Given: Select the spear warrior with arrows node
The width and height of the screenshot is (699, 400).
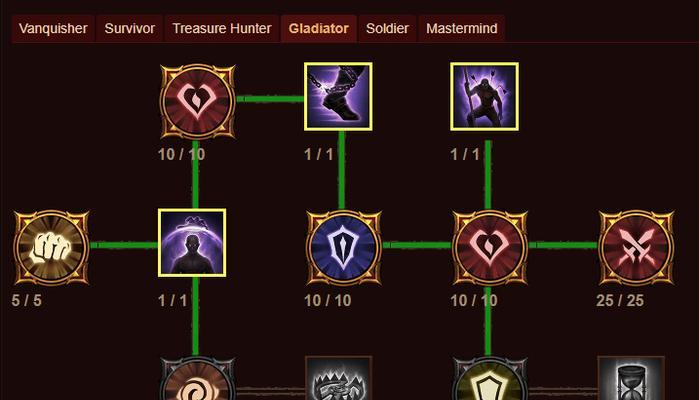Looking at the screenshot, I should (485, 97).
